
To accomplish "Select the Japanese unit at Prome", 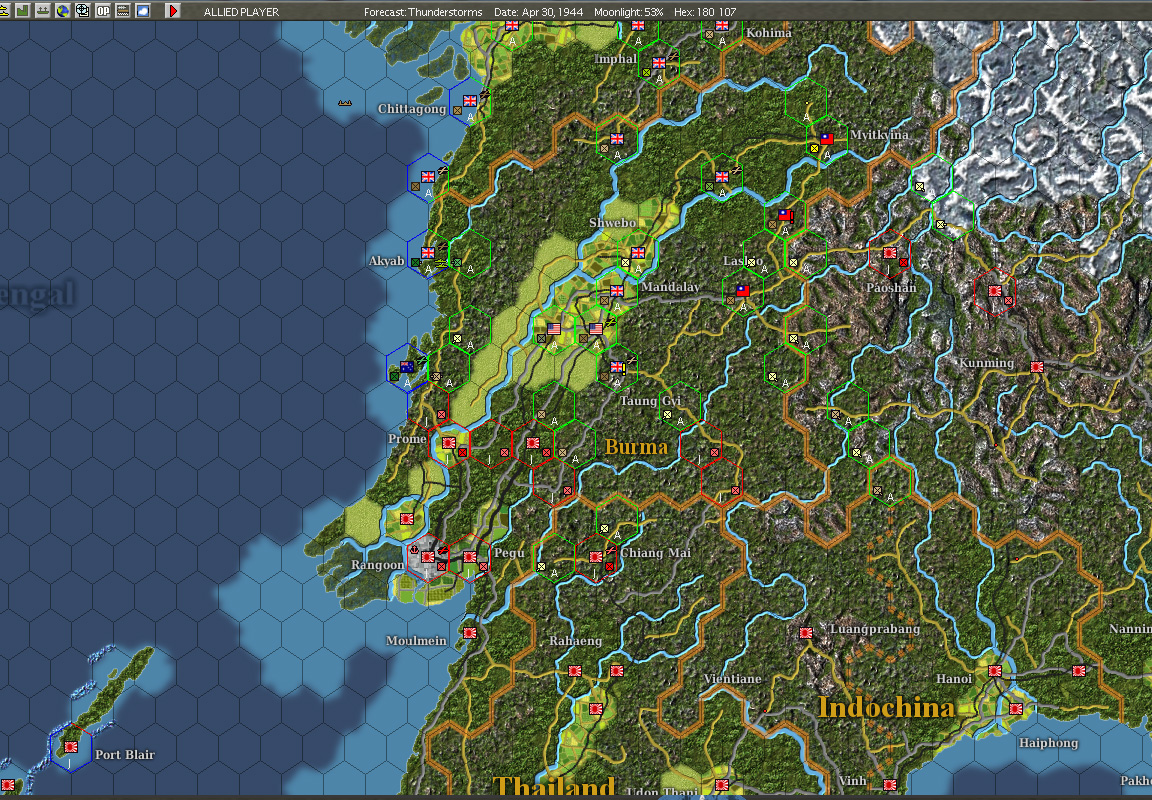I will [x=449, y=443].
